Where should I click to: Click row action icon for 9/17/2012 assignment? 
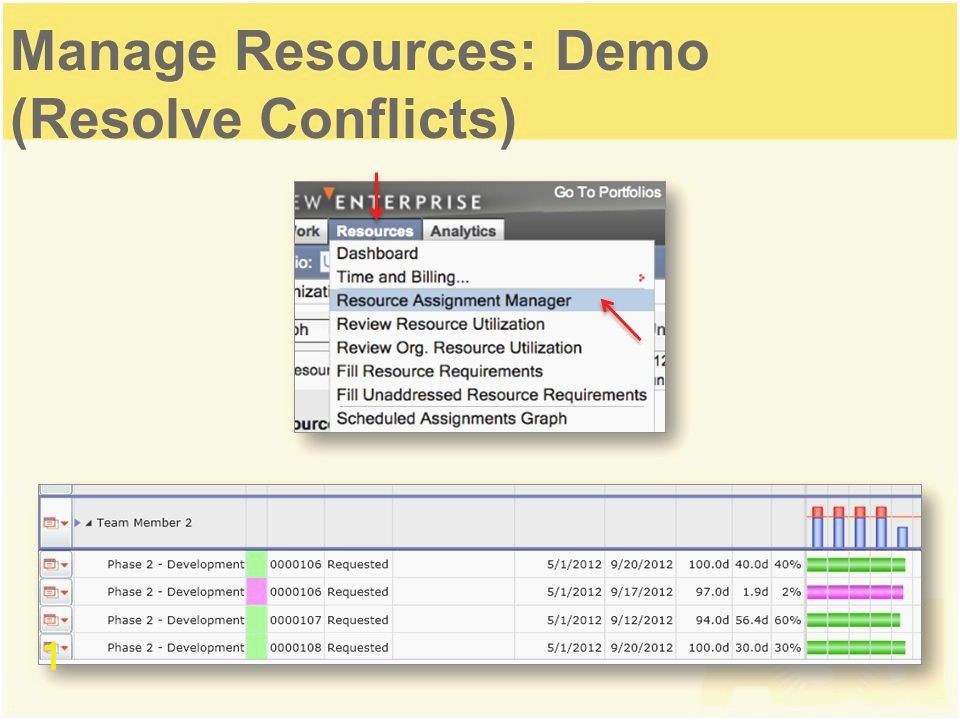point(55,592)
